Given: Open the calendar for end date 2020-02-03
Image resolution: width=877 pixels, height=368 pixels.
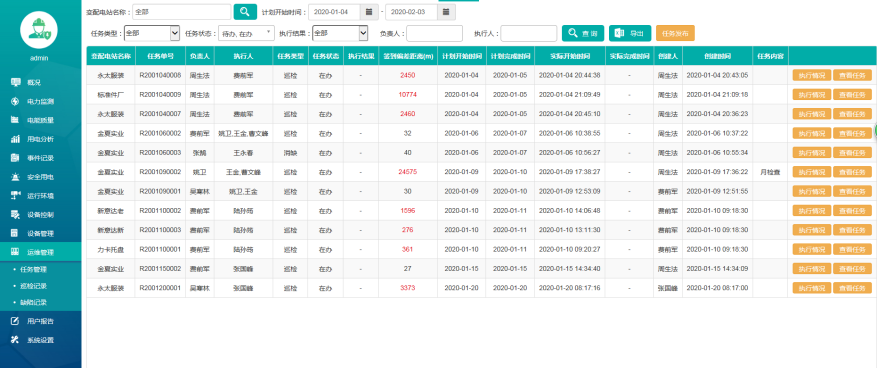Looking at the screenshot, I should pos(446,12).
